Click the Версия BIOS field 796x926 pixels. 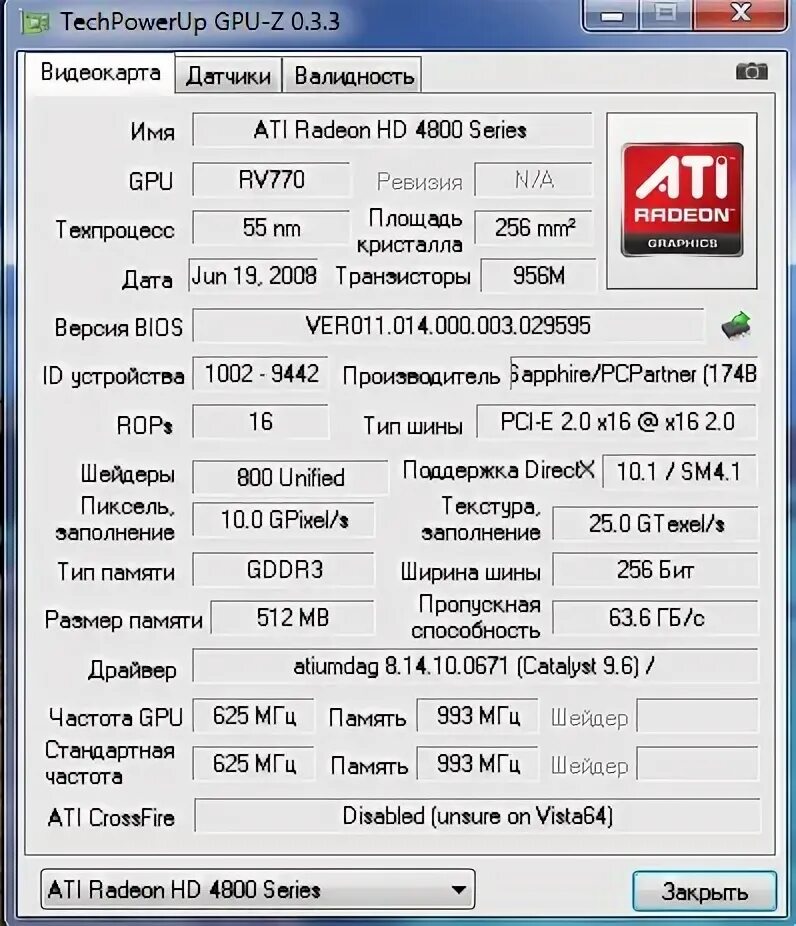tap(448, 325)
